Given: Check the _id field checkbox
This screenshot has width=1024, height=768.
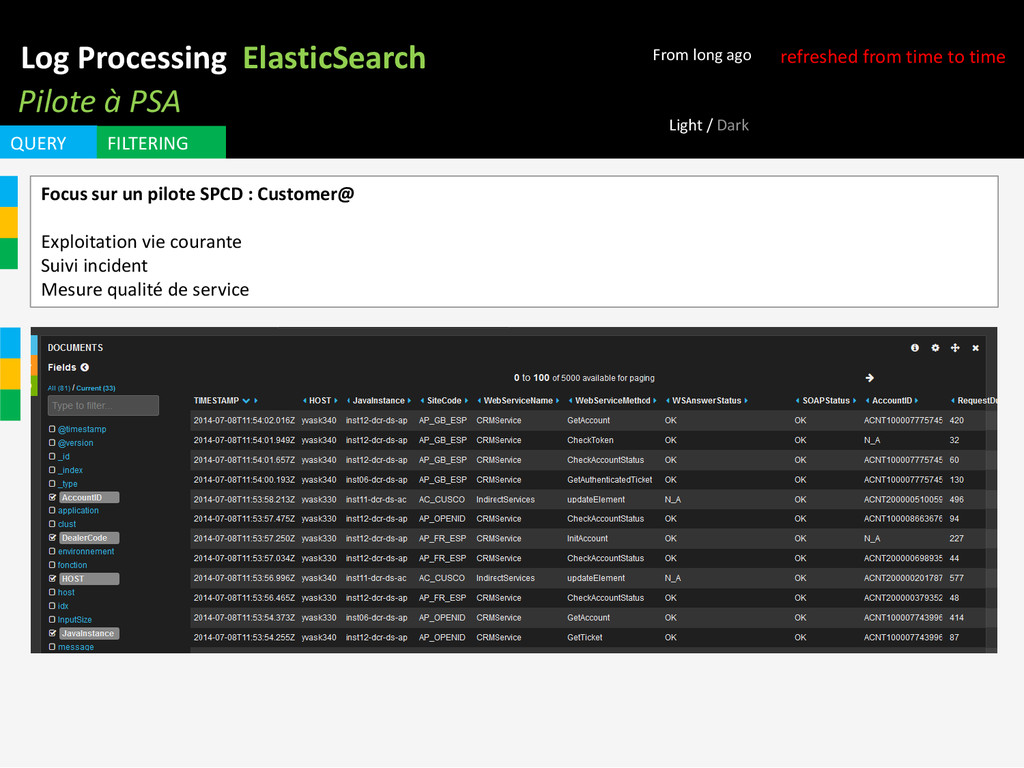Looking at the screenshot, I should [52, 456].
